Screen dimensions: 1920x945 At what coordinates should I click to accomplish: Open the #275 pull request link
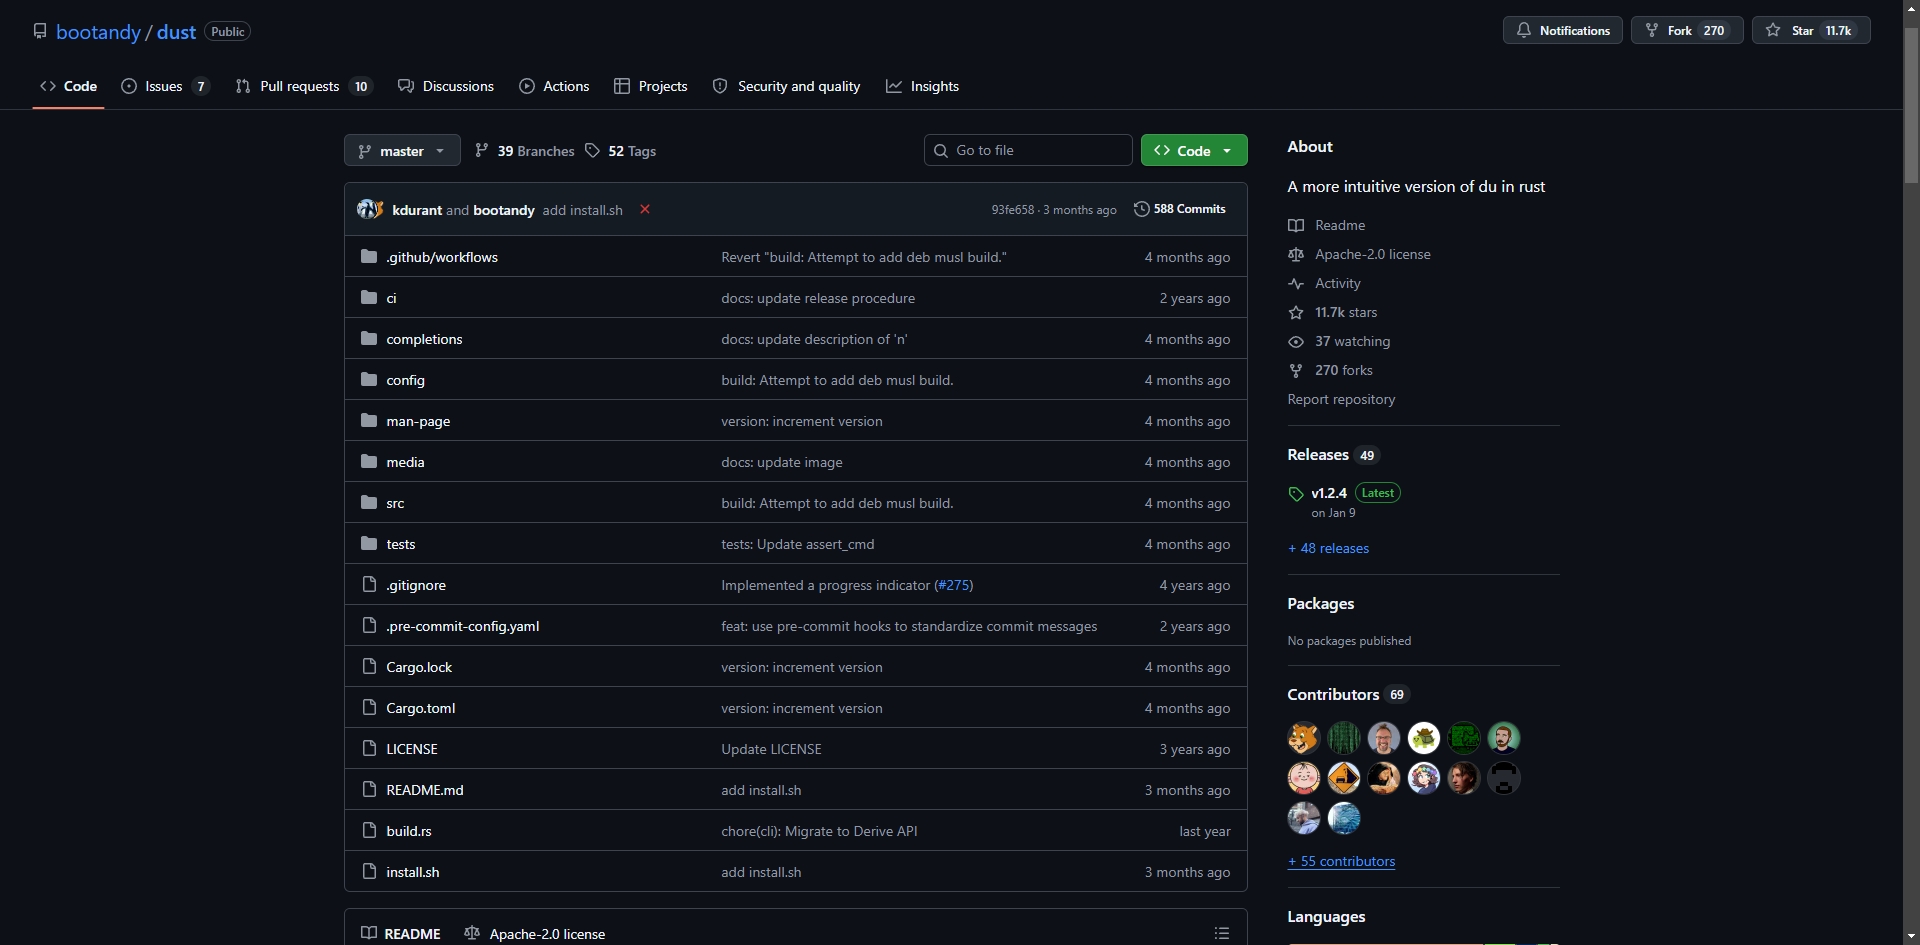click(x=953, y=585)
